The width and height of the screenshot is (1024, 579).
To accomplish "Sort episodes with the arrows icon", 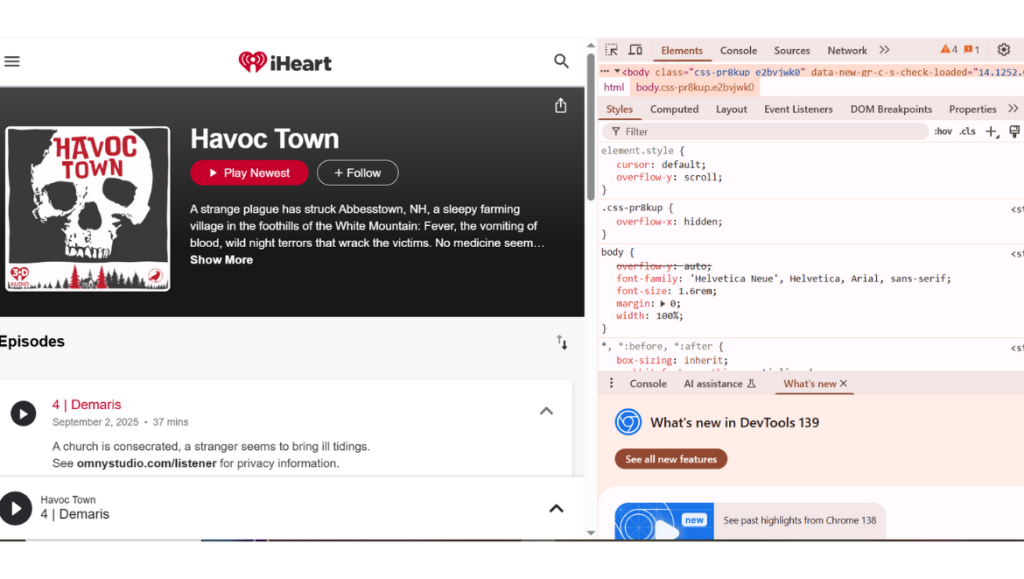I will (x=562, y=342).
